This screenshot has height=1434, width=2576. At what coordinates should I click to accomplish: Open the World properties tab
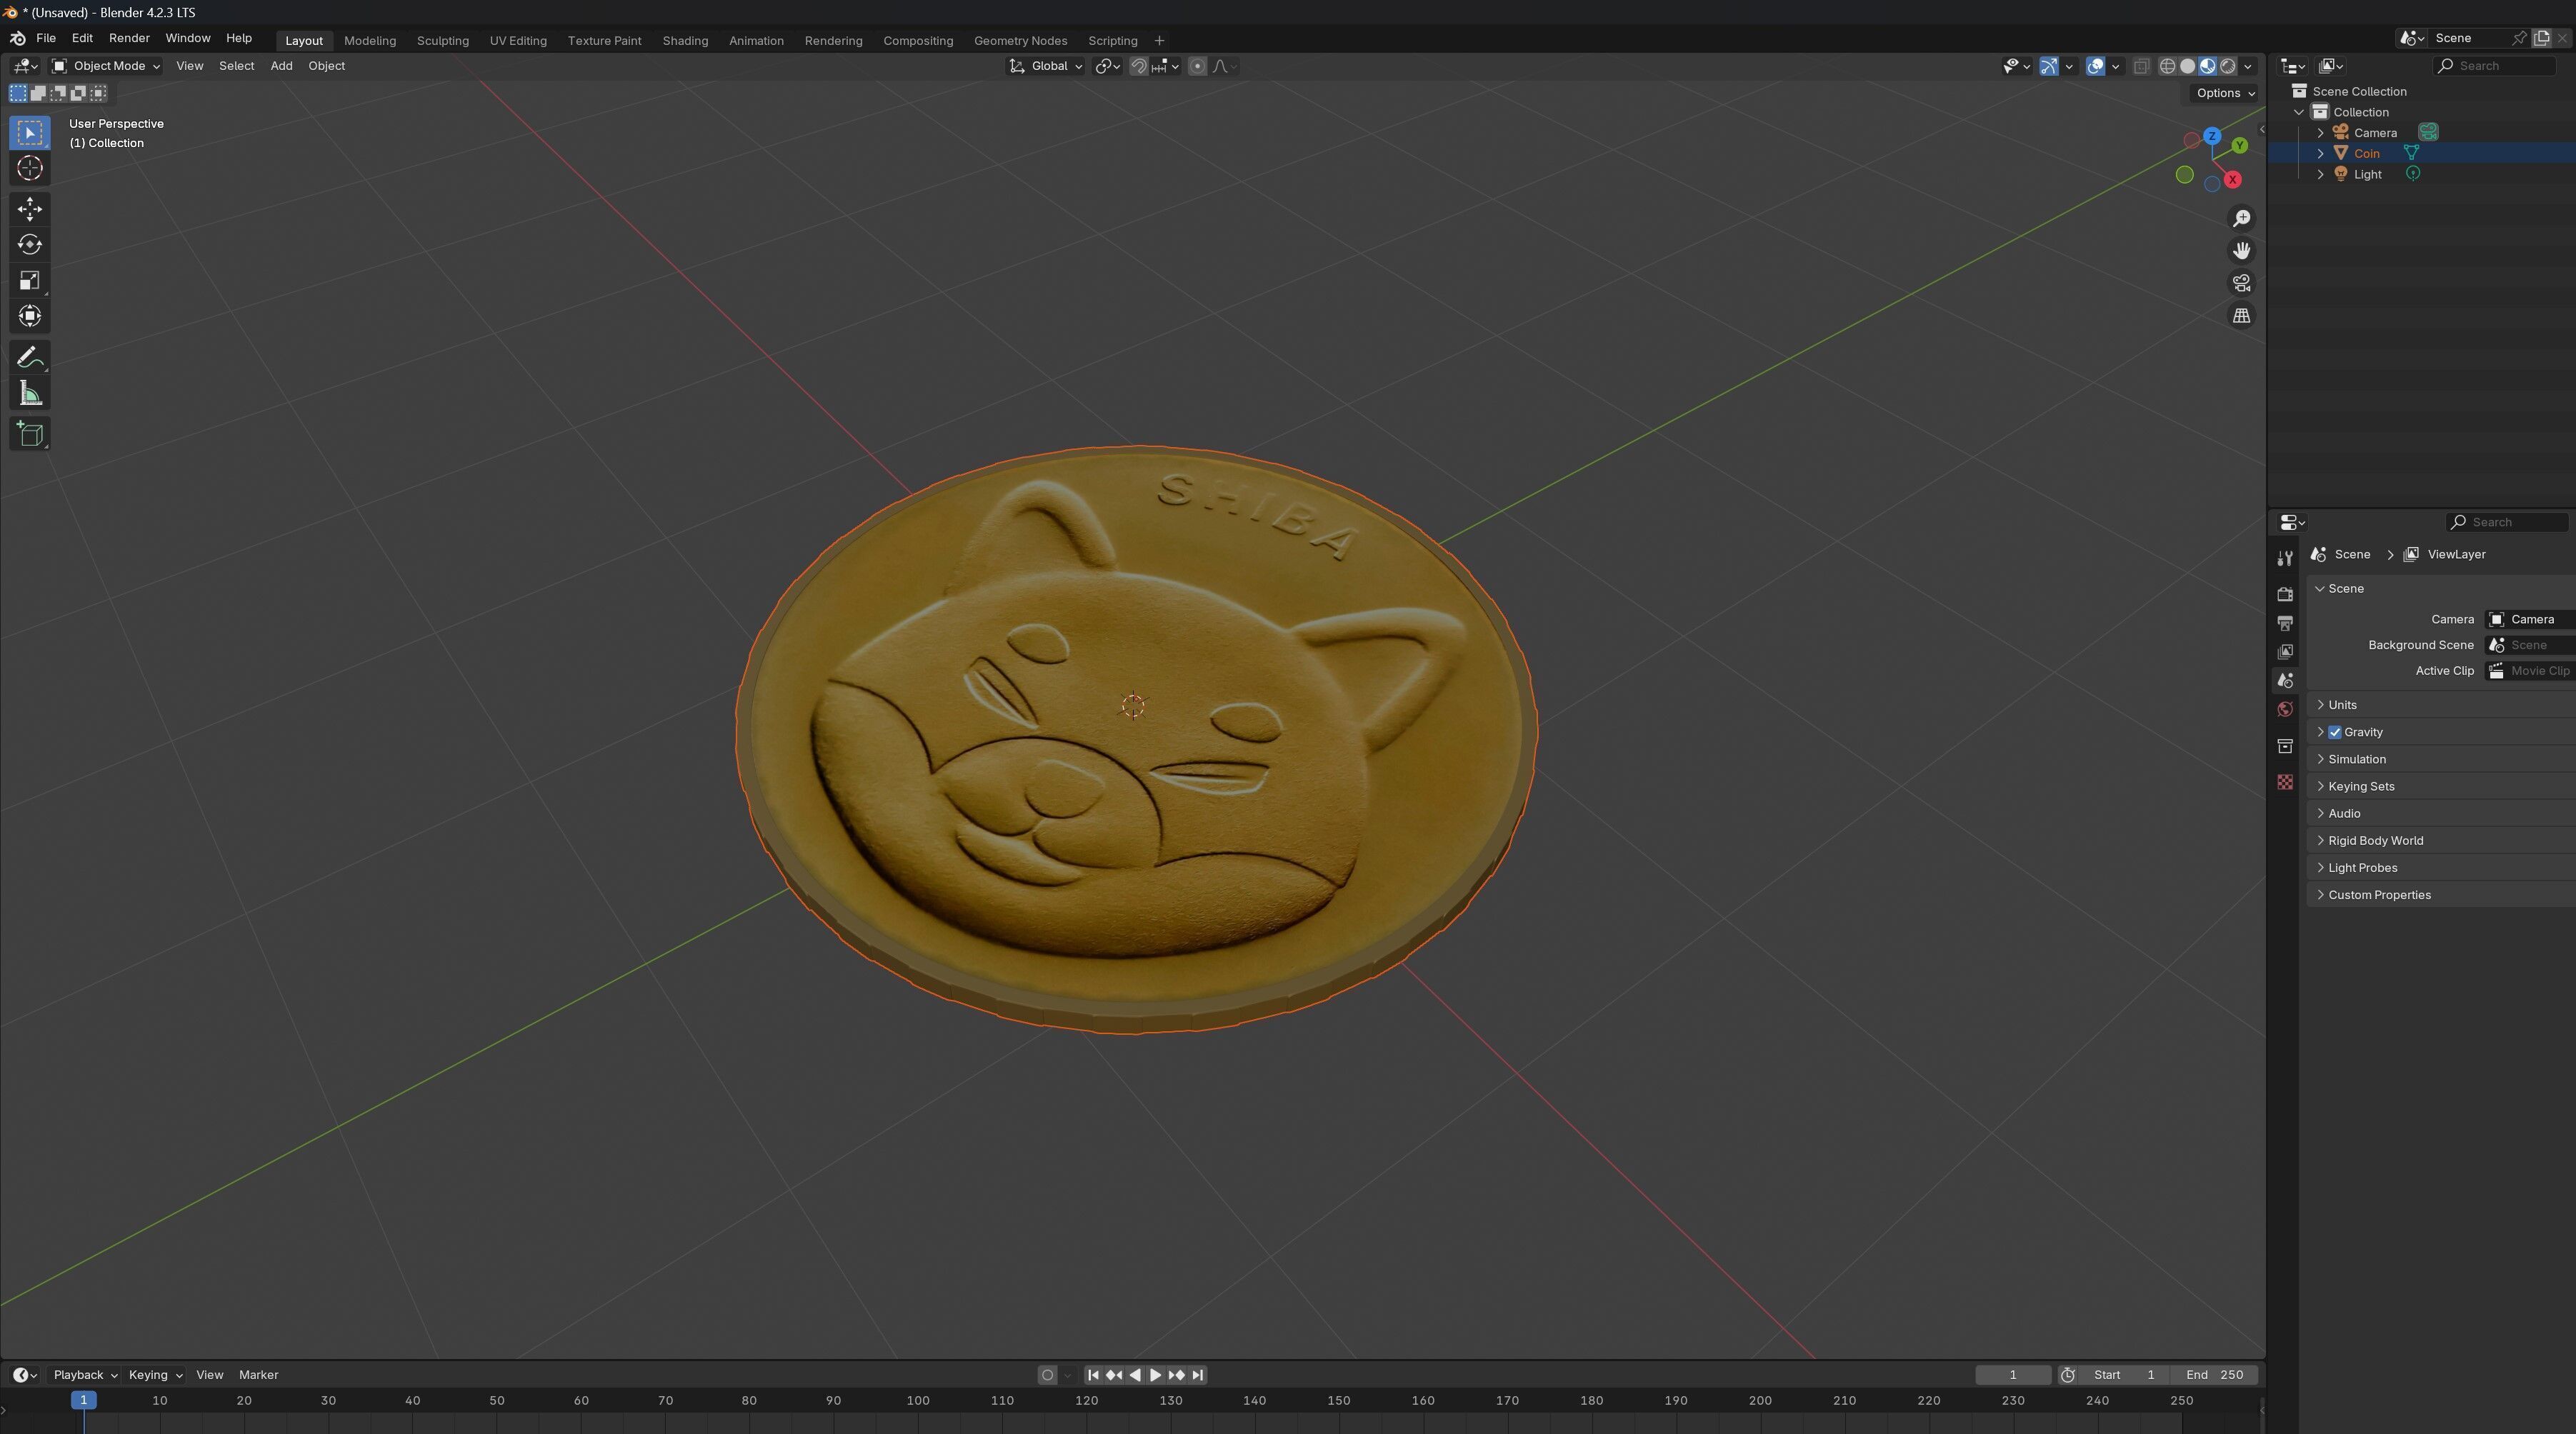point(2285,710)
